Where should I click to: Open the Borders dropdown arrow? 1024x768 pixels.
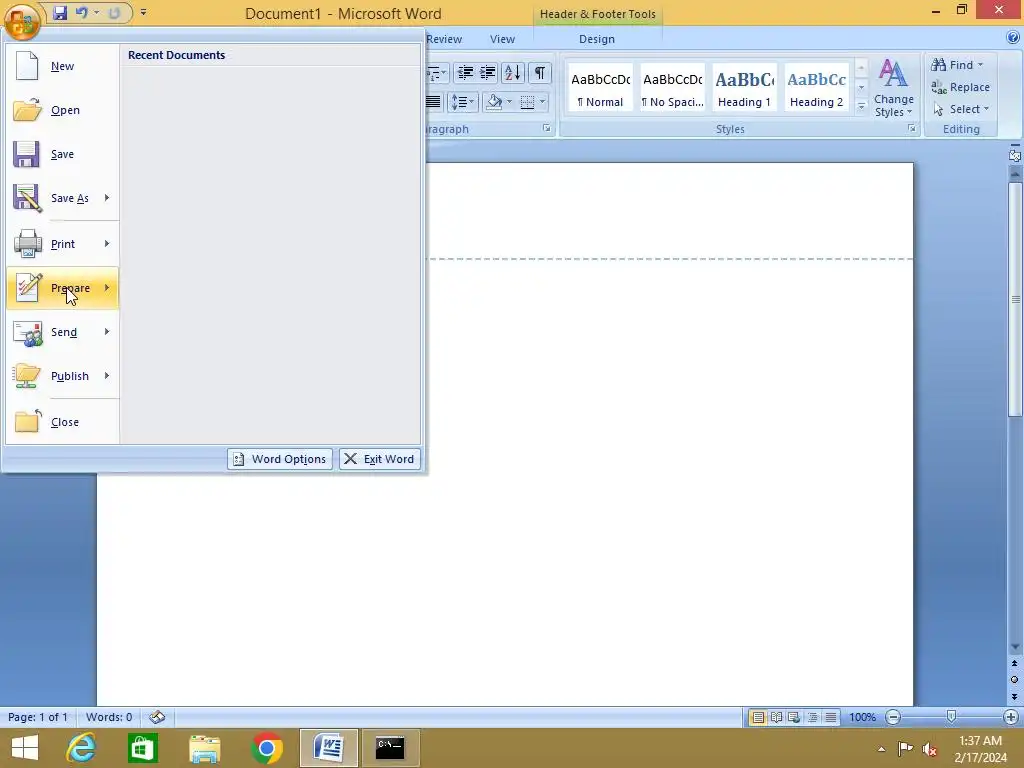tap(543, 102)
